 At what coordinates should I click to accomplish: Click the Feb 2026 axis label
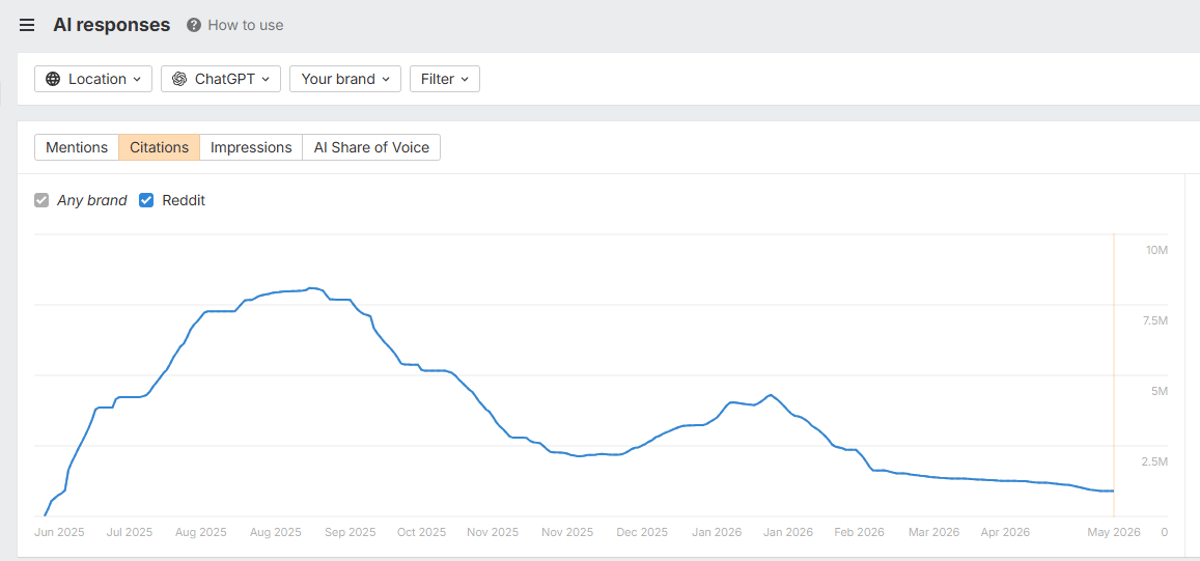click(859, 532)
